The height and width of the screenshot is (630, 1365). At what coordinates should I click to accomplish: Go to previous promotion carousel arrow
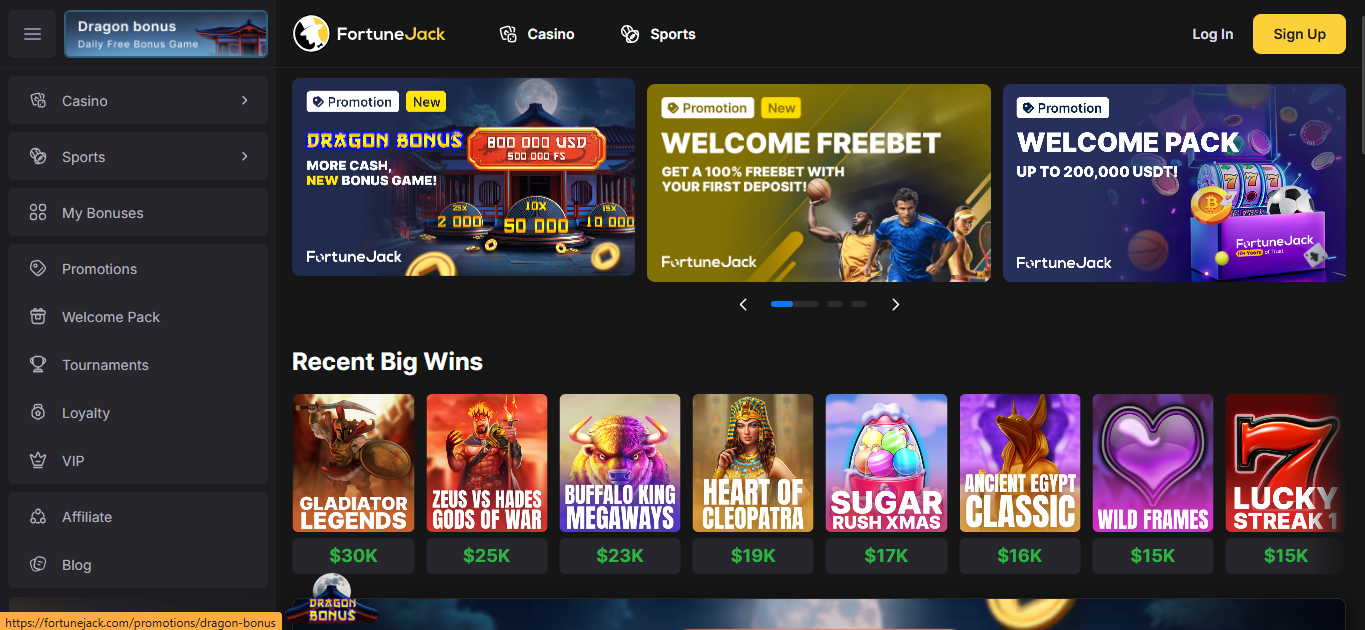[743, 304]
